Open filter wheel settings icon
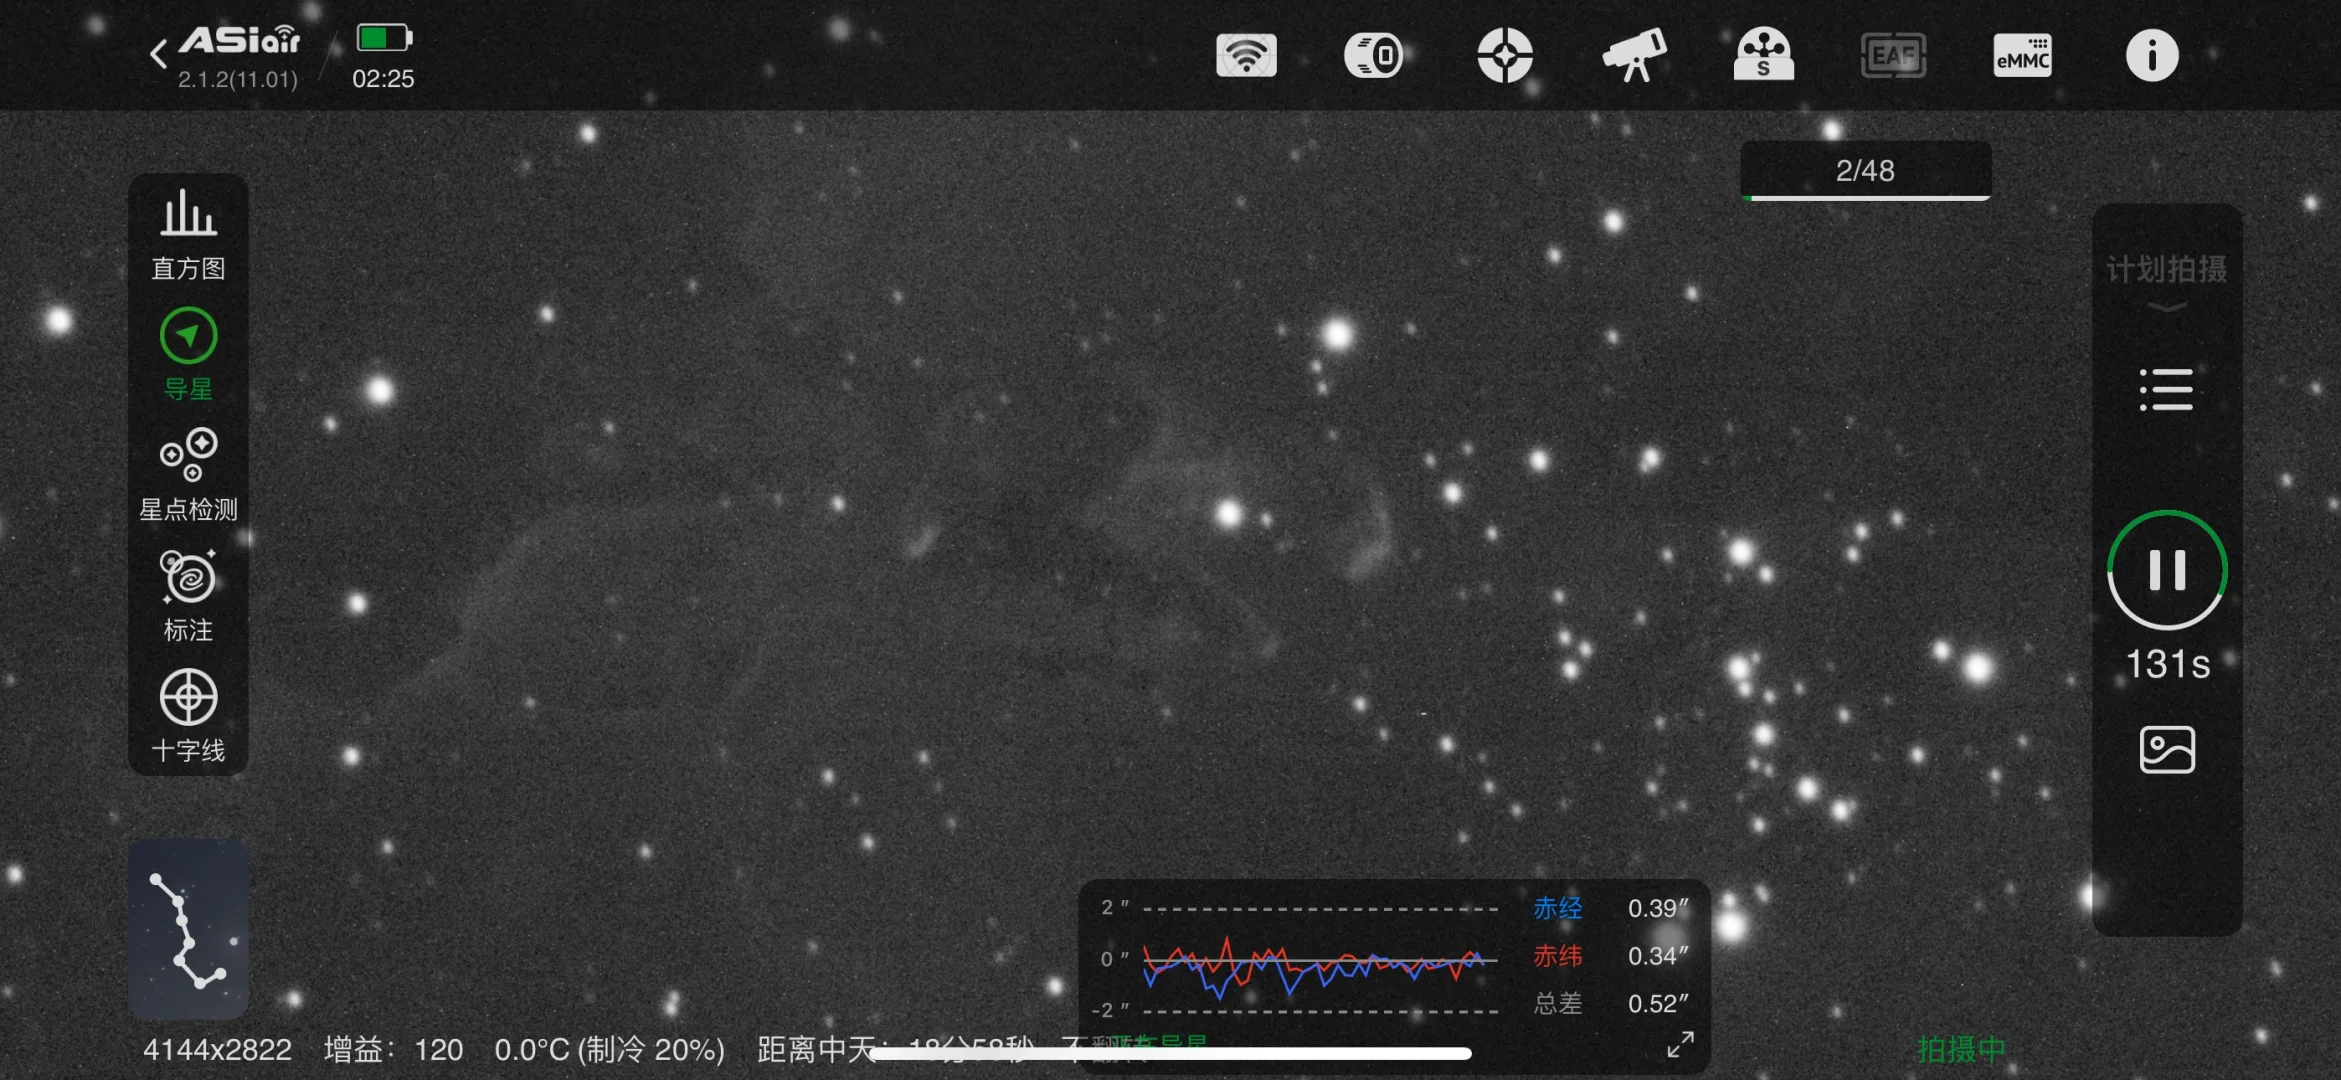2341x1080 pixels. click(1763, 55)
